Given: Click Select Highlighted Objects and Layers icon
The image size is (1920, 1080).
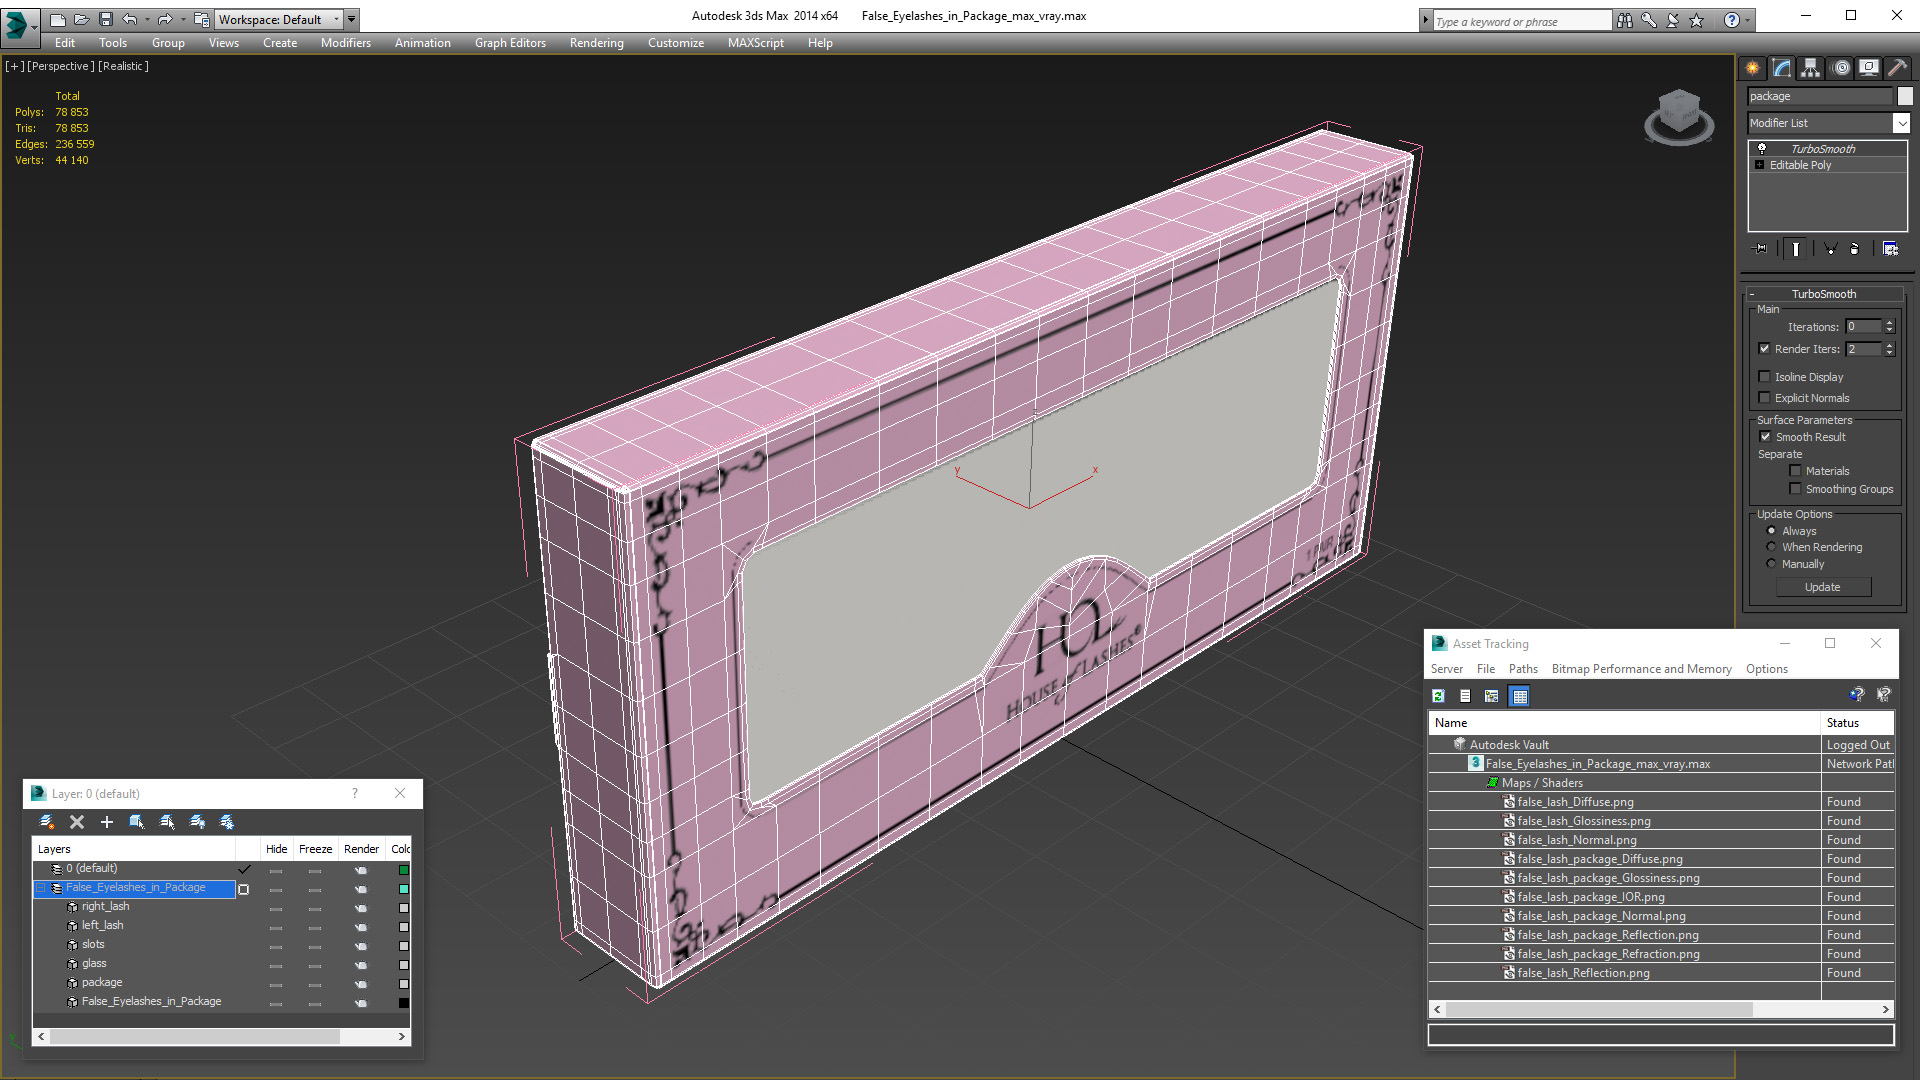Looking at the screenshot, I should pyautogui.click(x=137, y=822).
